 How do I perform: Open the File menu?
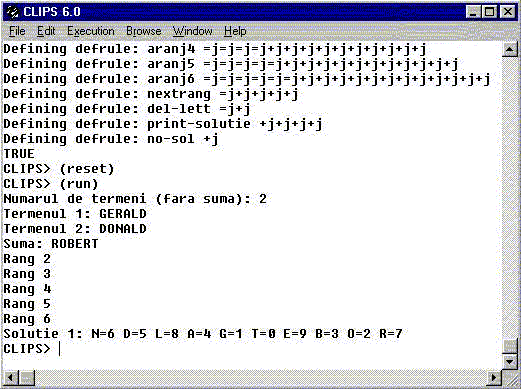coord(17,31)
